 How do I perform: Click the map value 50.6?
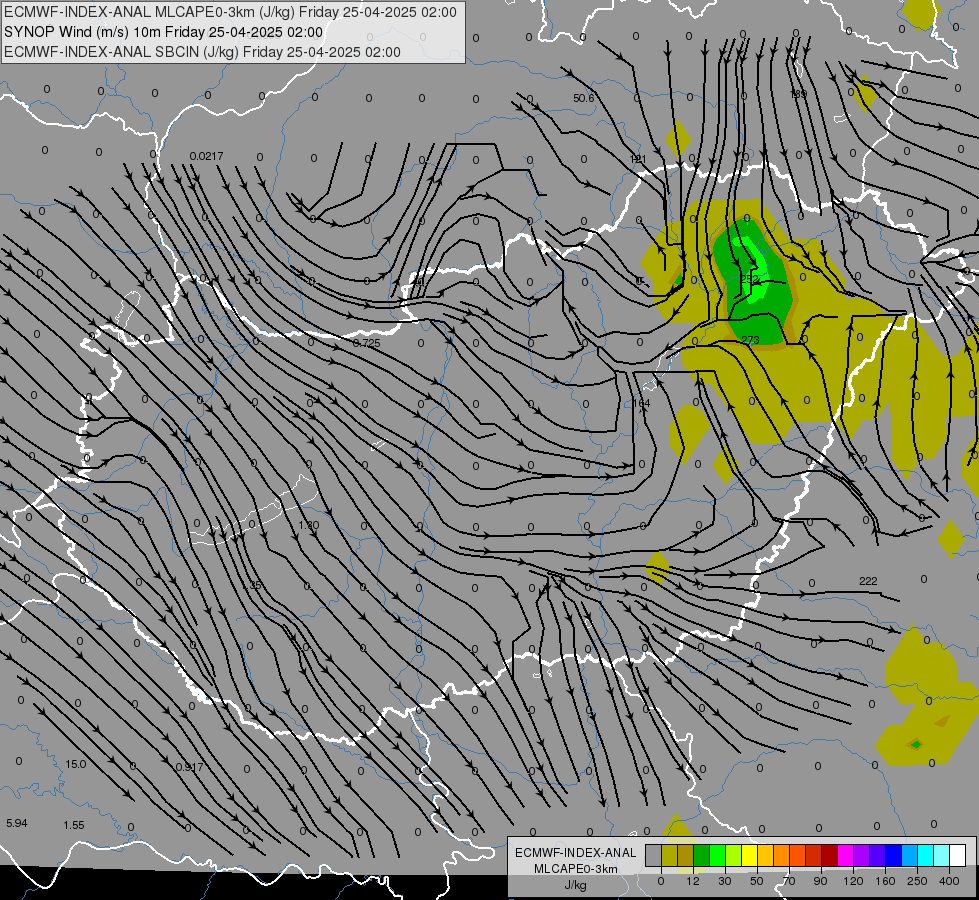point(584,98)
